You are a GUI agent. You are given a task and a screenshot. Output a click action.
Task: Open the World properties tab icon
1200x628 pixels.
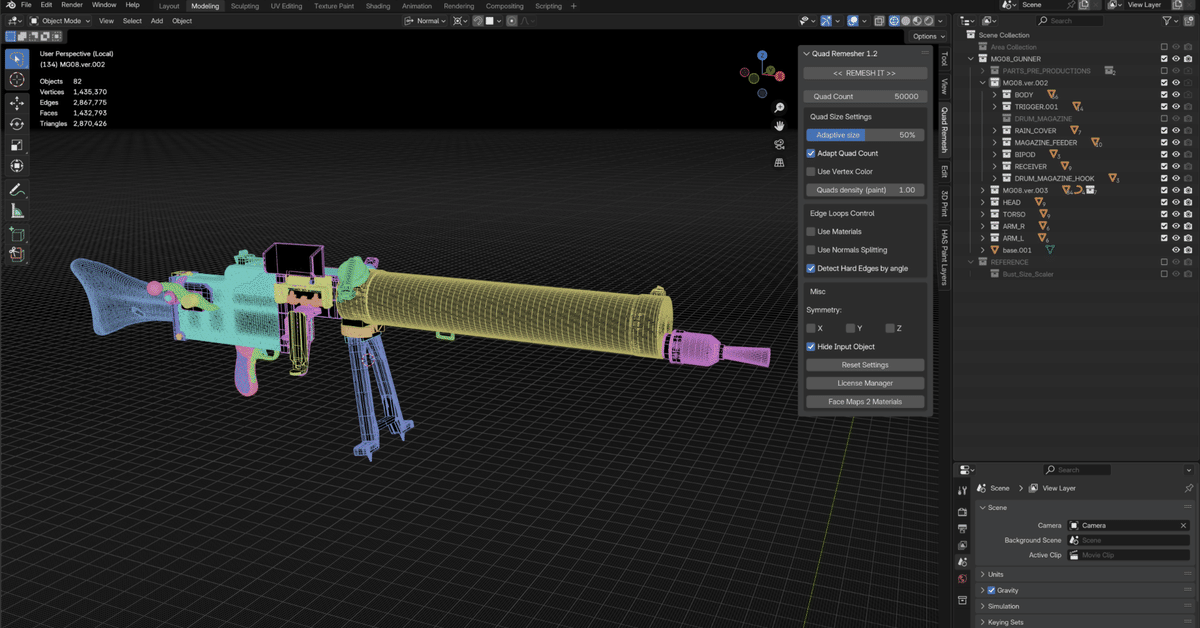tap(962, 578)
